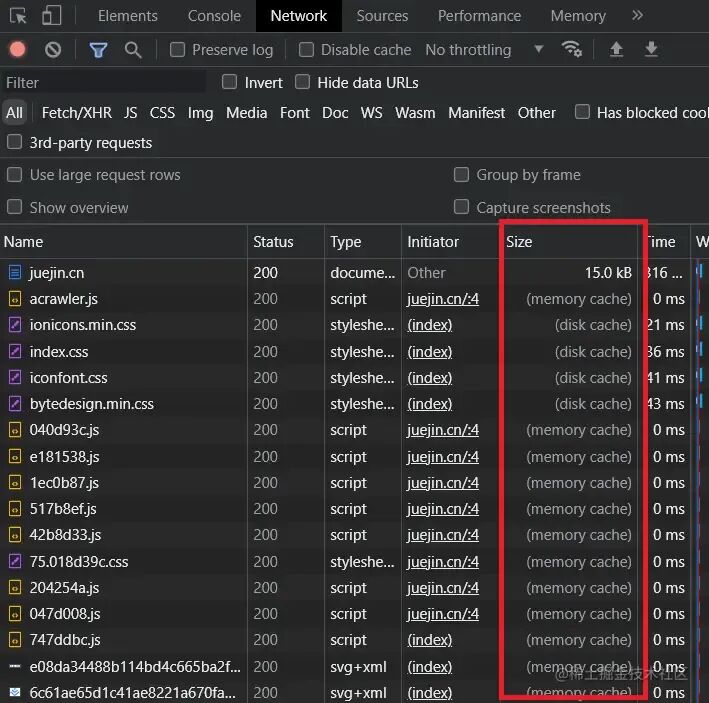
Task: Enable the Preserve log checkbox
Action: (x=177, y=49)
